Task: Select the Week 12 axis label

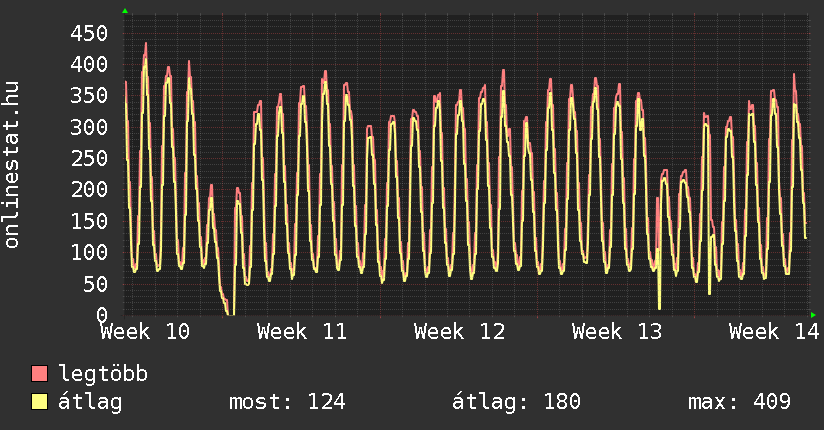Action: [x=459, y=331]
